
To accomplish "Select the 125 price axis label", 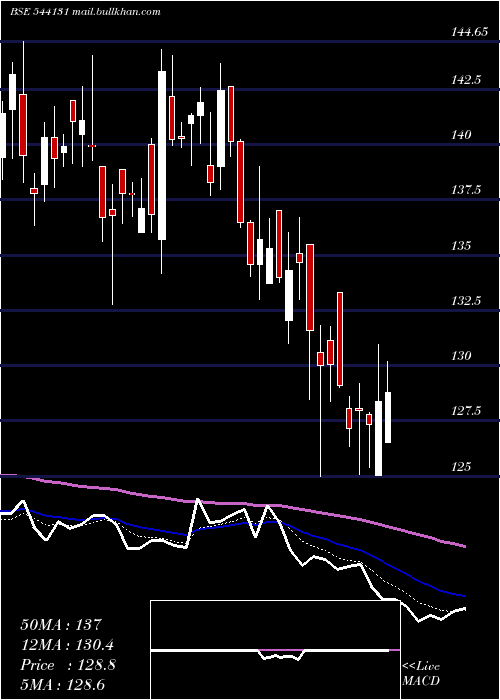I will (461, 467).
